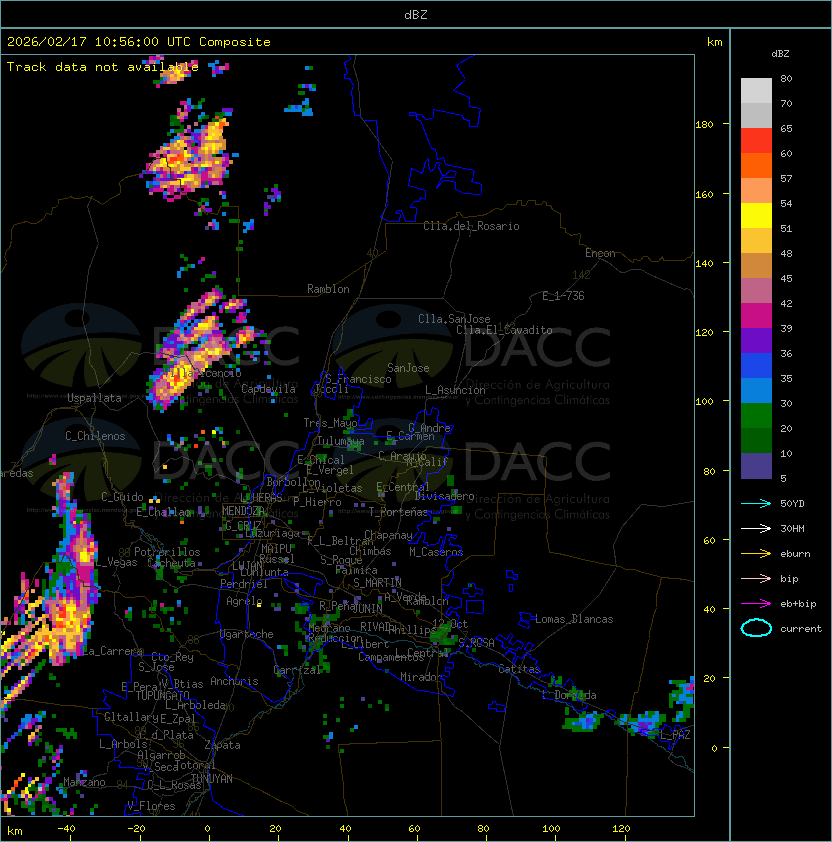The image size is (832, 842).
Task: Click the Zapata label
Action: click(222, 745)
